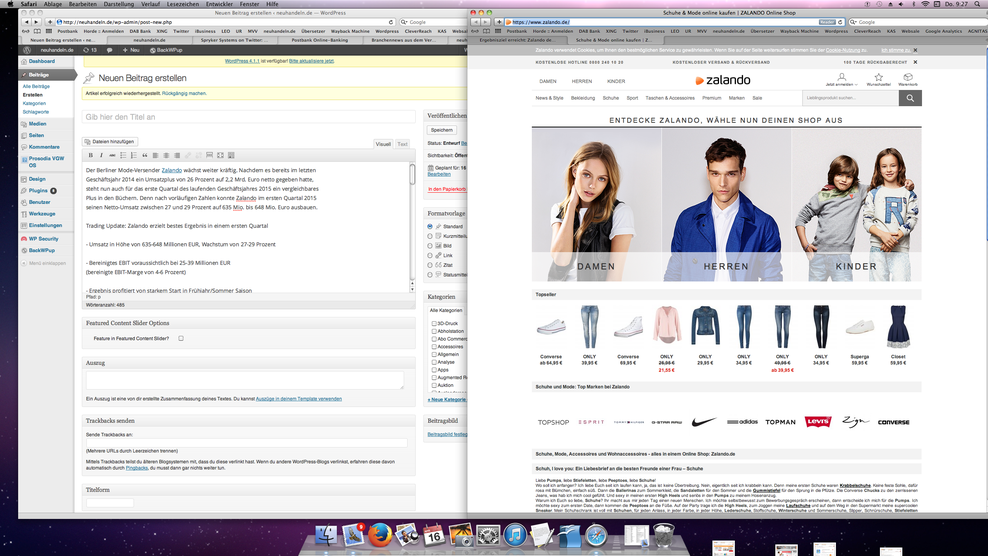Select the Standard post format
The image size is (988, 556).
pos(430,226)
